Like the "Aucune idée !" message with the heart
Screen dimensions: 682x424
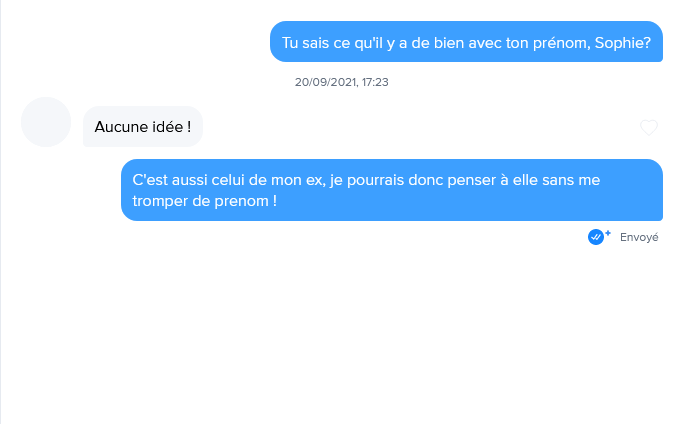[649, 128]
